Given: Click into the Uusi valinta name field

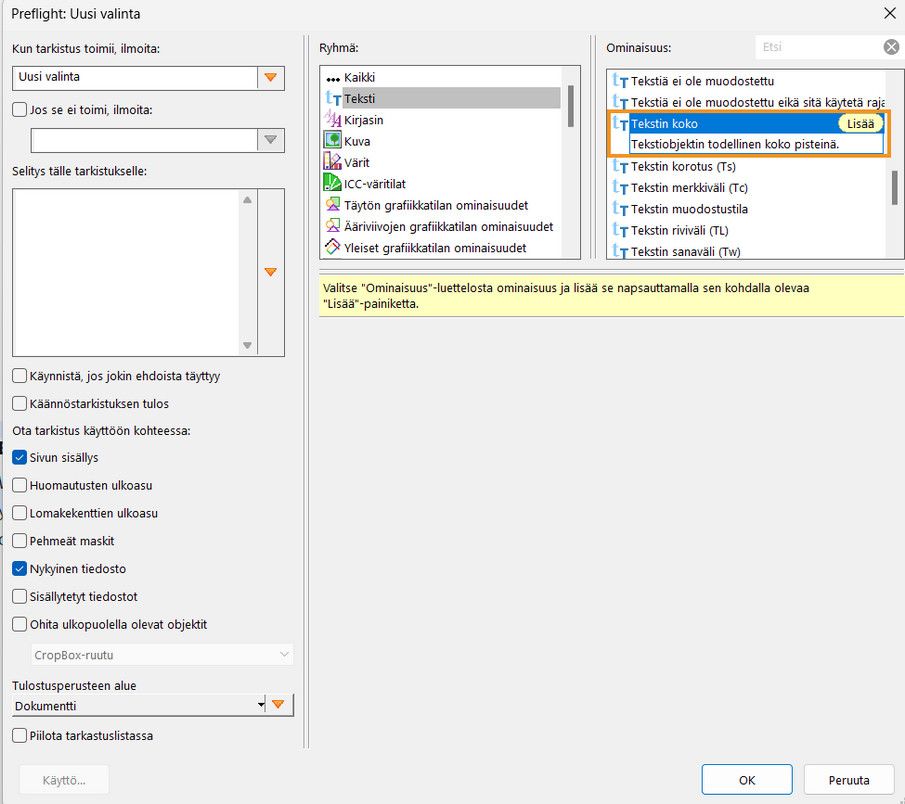Looking at the screenshot, I should pyautogui.click(x=134, y=77).
